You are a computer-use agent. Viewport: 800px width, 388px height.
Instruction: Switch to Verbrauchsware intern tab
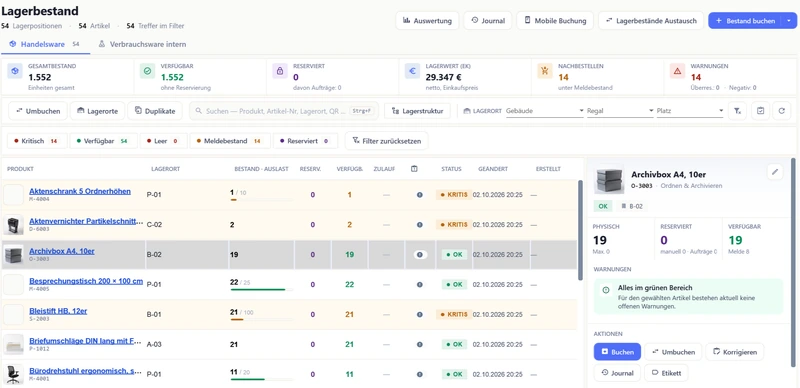click(142, 44)
